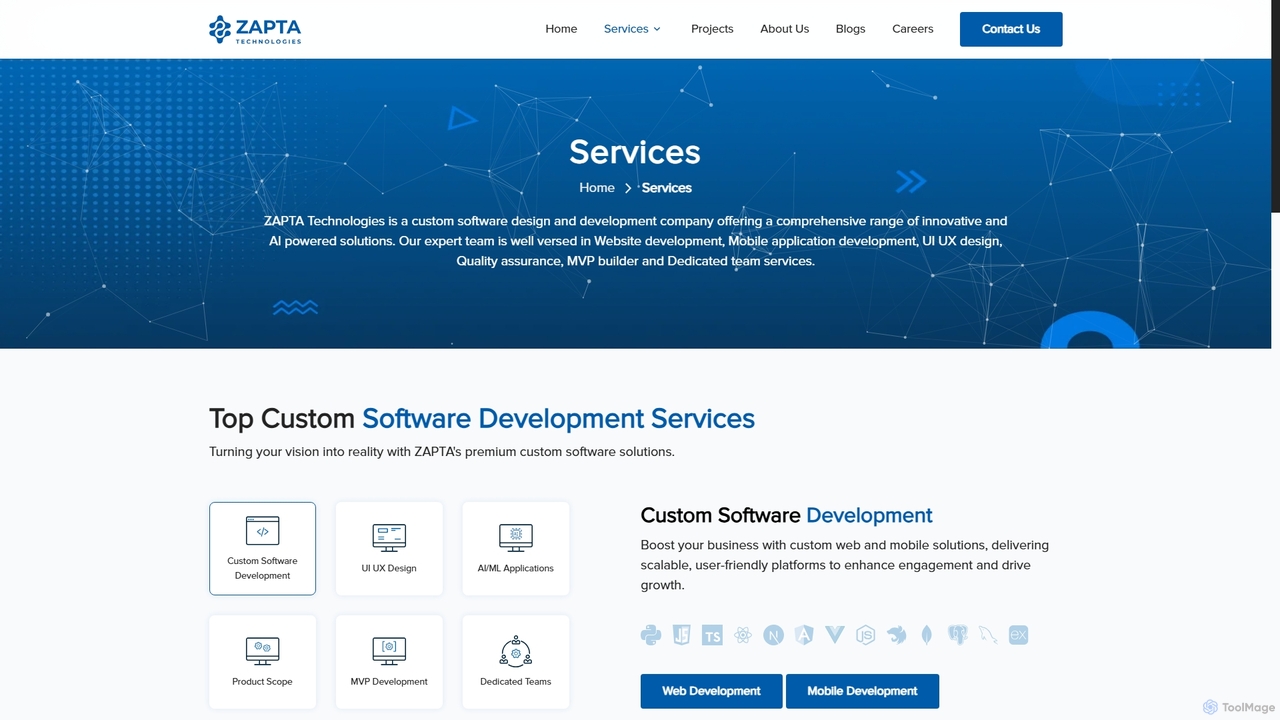Select the AI/ML Applications card
Image resolution: width=1280 pixels, height=720 pixels.
coord(515,548)
